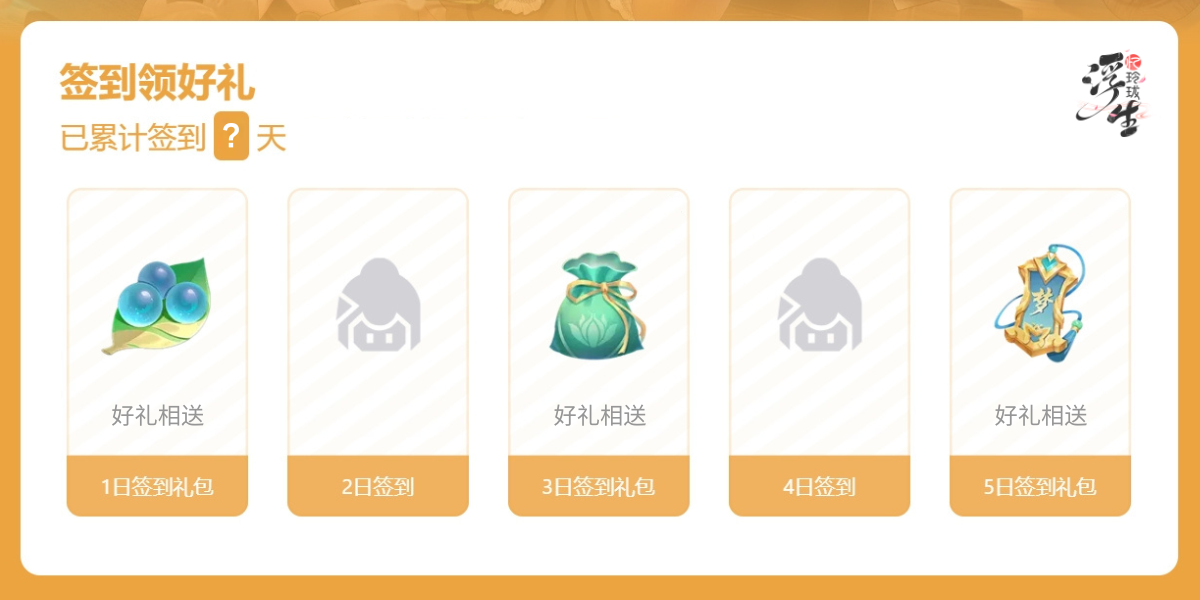Click 好礼相送 text on the day 3 card
Viewport: 1200px width, 600px height.
pyautogui.click(x=600, y=416)
